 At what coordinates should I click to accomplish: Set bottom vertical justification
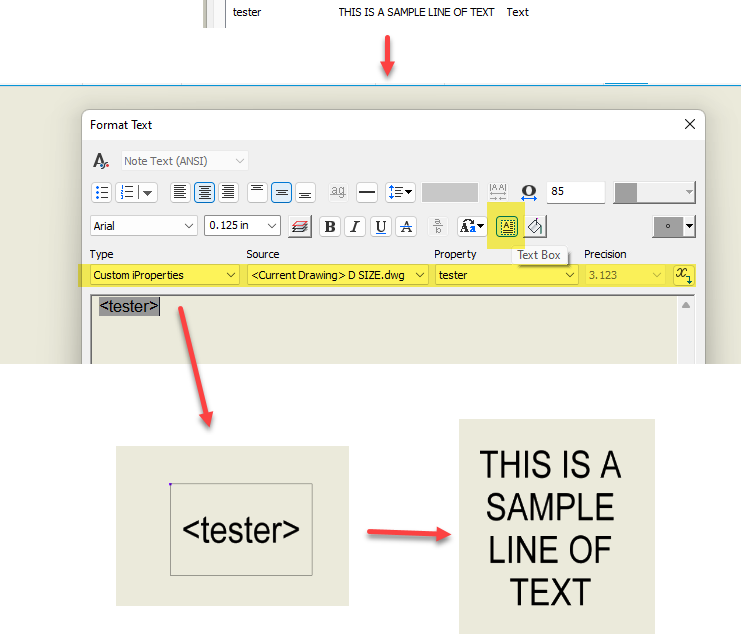pos(305,192)
